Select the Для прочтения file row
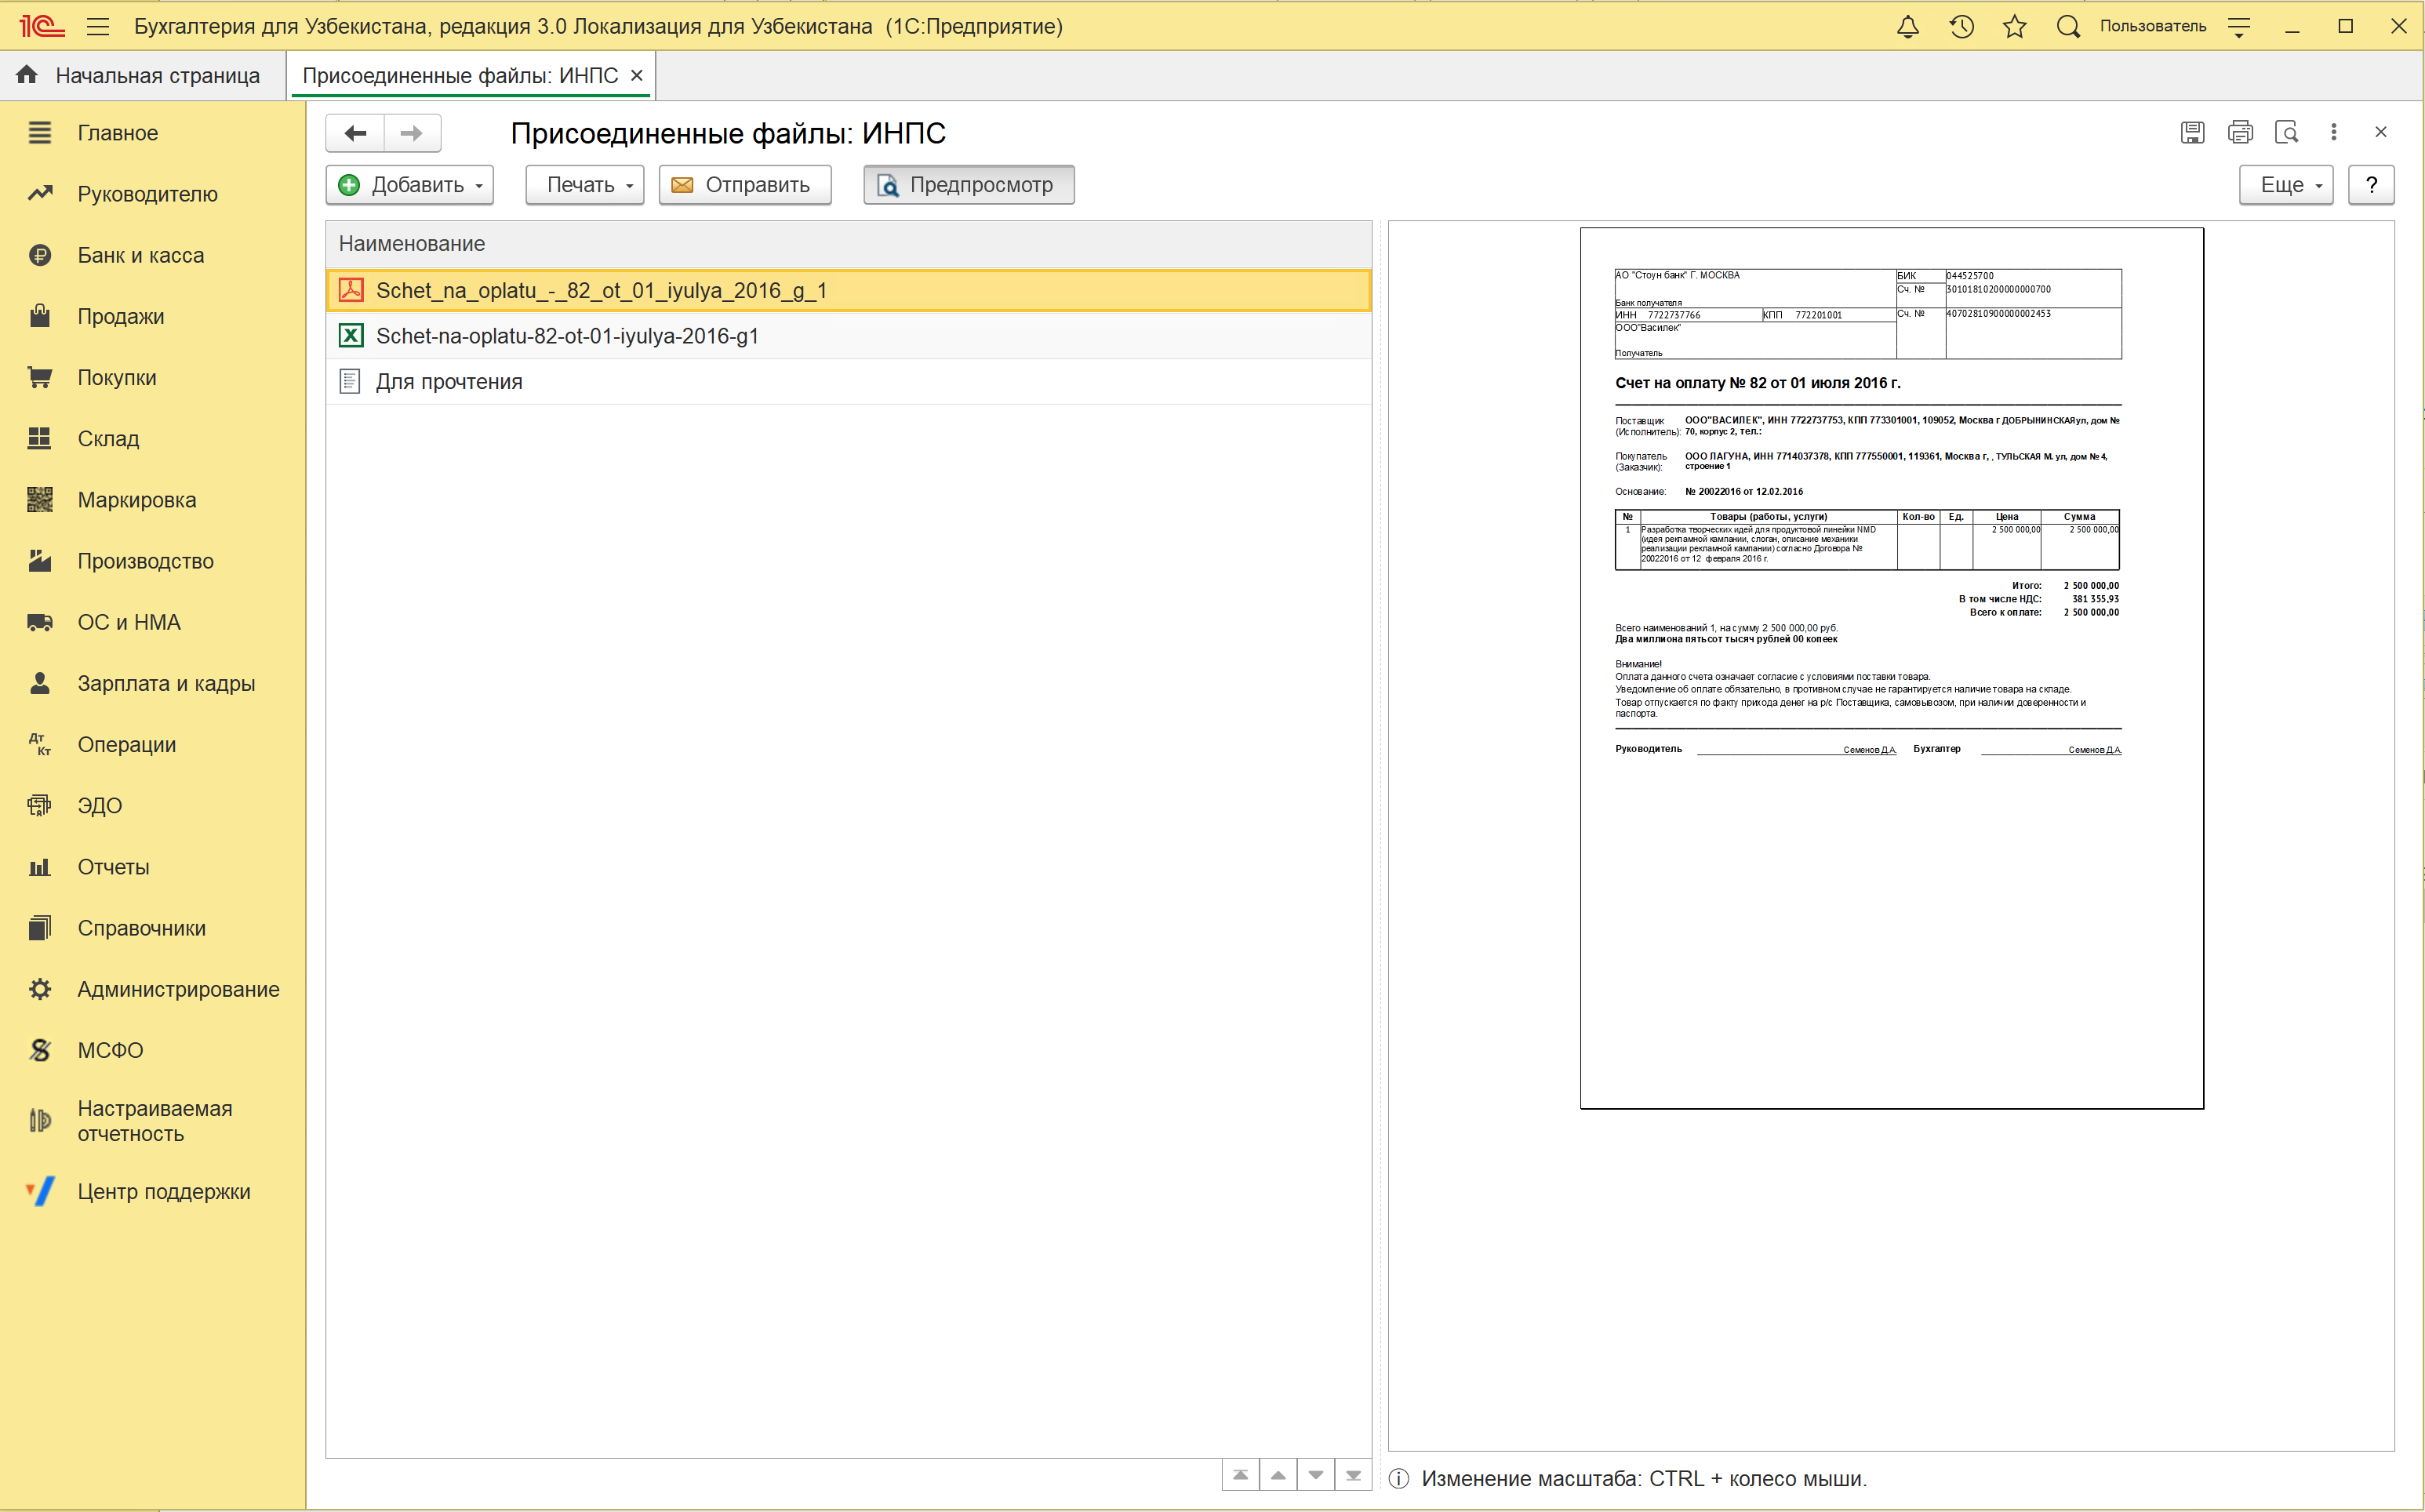Viewport: 2425px width, 1512px height. click(x=848, y=382)
